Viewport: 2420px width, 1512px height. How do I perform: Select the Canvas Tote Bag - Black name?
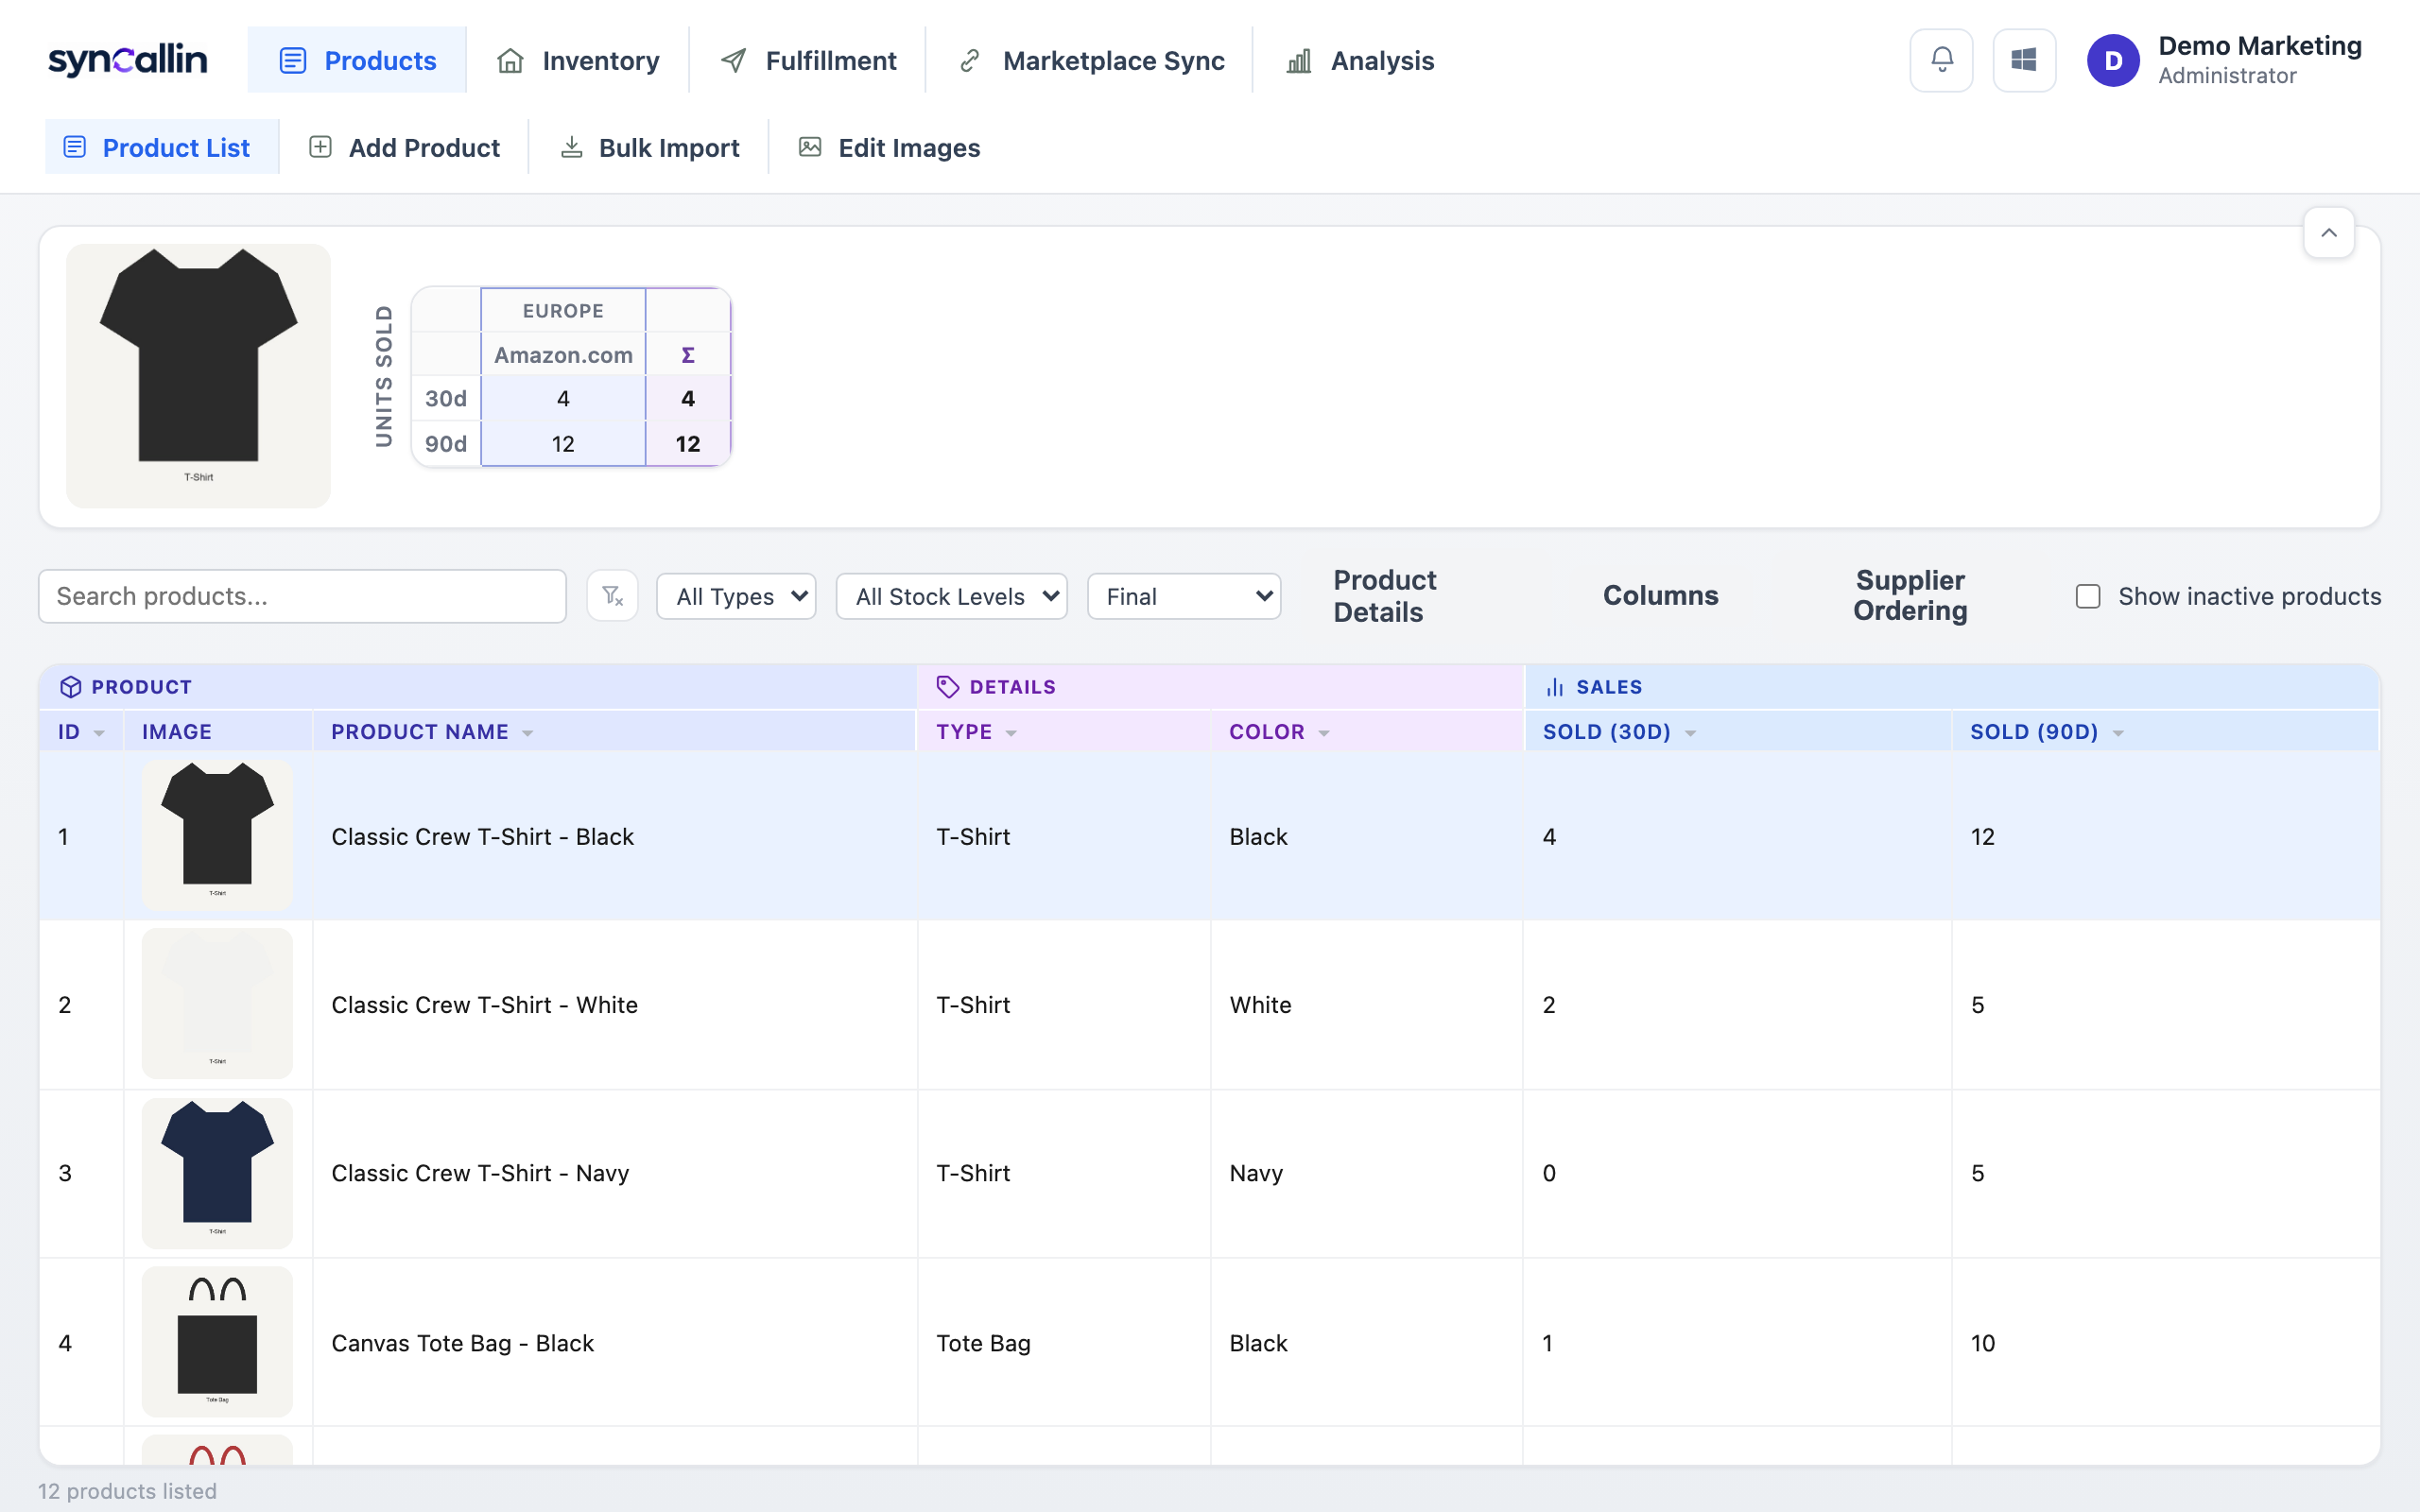[x=462, y=1343]
